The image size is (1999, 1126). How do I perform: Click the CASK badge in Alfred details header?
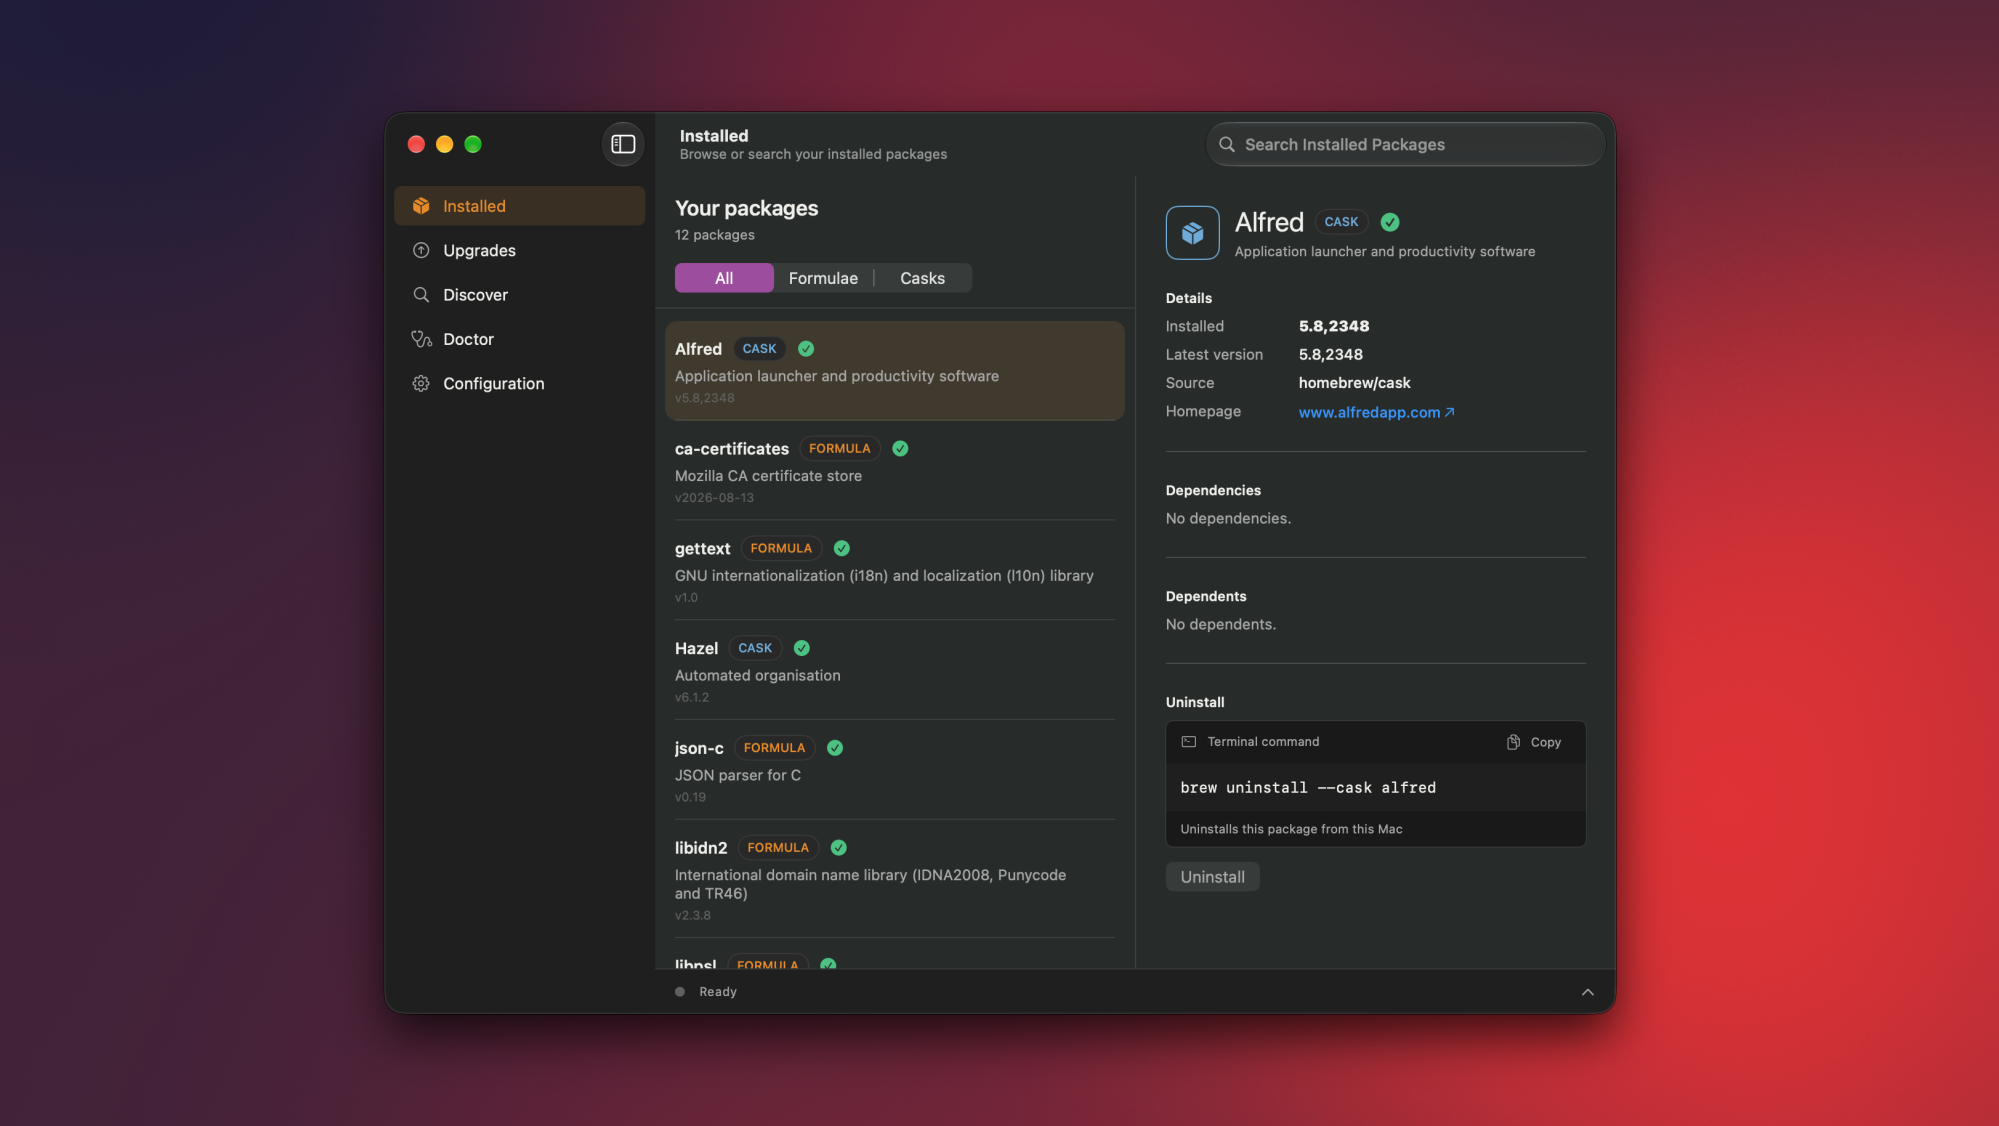(1341, 222)
